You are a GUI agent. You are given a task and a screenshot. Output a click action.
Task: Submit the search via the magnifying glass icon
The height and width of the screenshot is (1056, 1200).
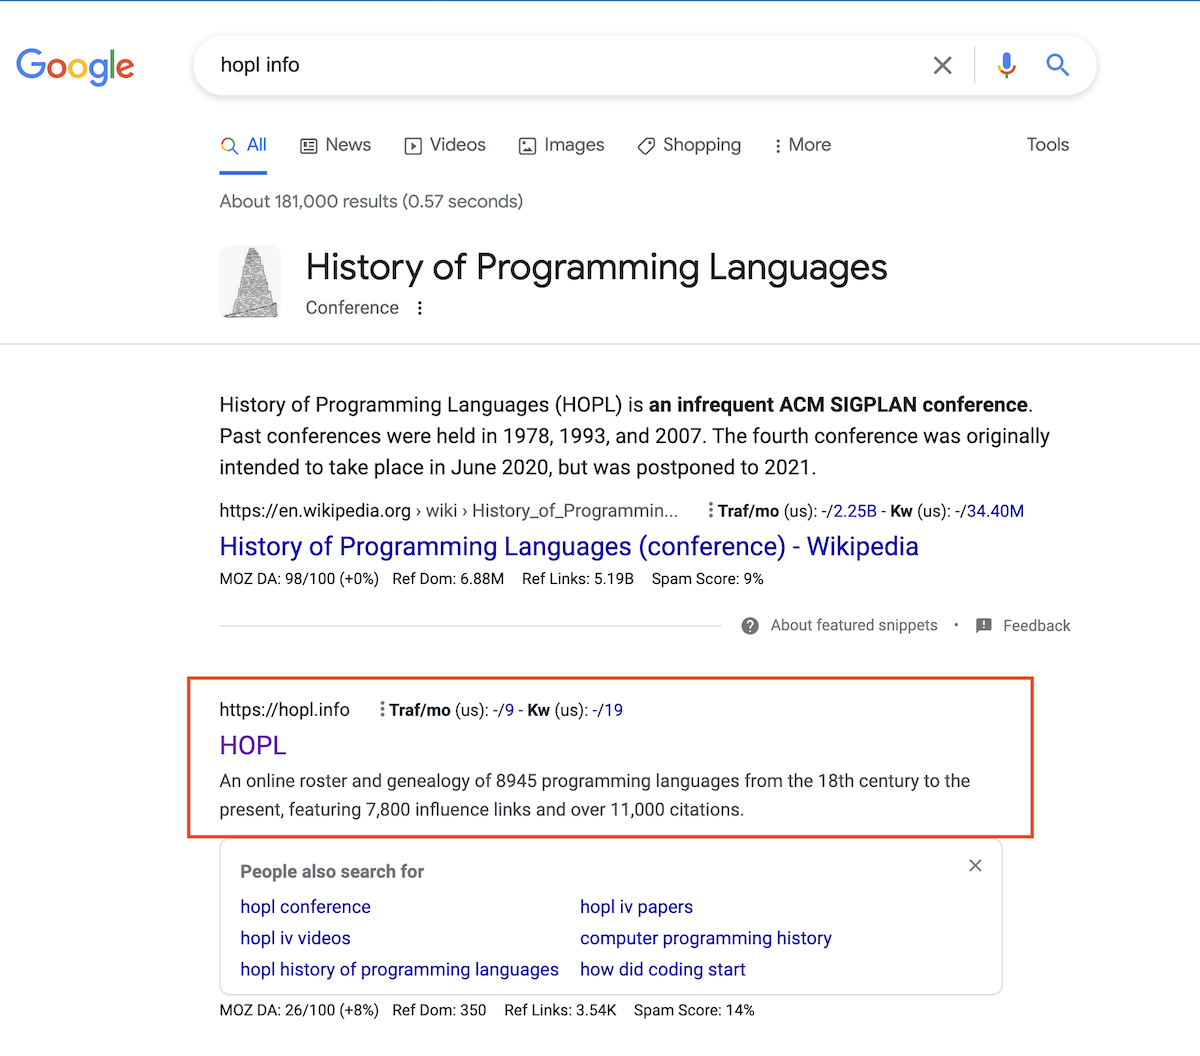[1058, 64]
